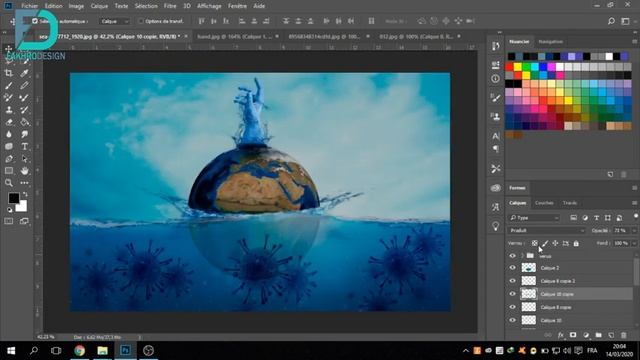640x360 pixels.
Task: Open the Paragraph panel icon
Action: click(496, 149)
